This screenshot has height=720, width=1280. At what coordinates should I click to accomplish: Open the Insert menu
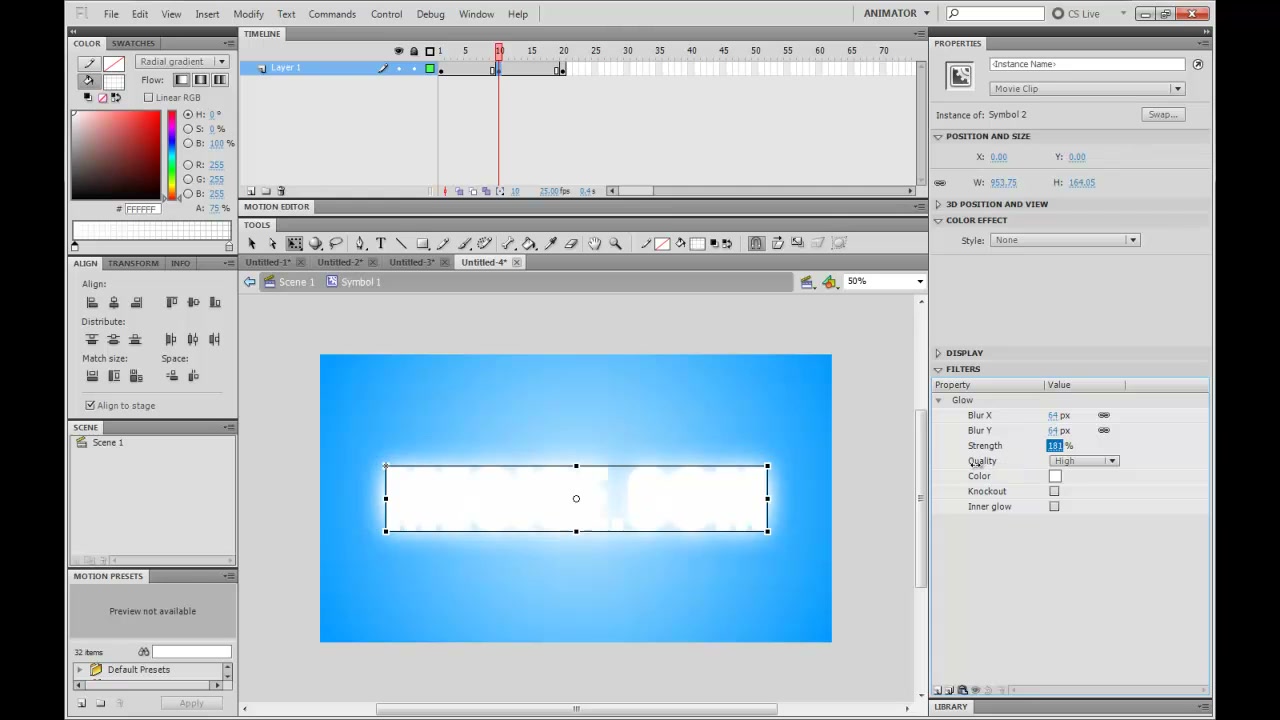coord(207,14)
